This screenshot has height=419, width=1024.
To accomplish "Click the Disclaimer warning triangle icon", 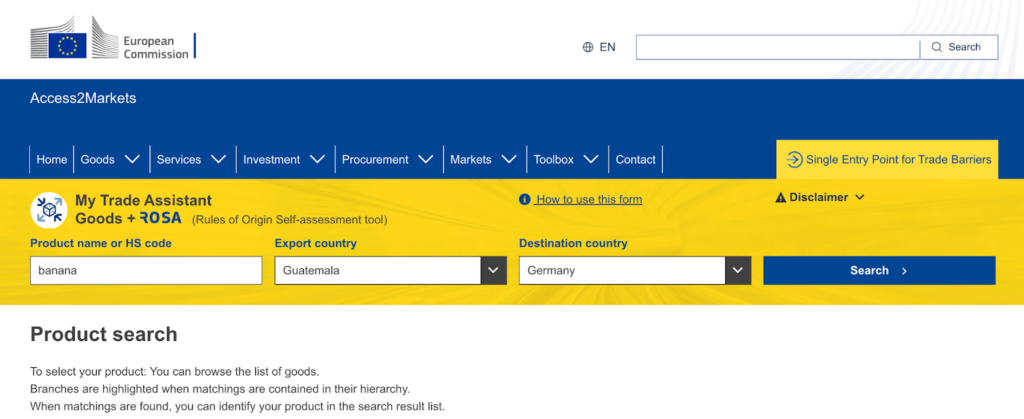I will [781, 198].
